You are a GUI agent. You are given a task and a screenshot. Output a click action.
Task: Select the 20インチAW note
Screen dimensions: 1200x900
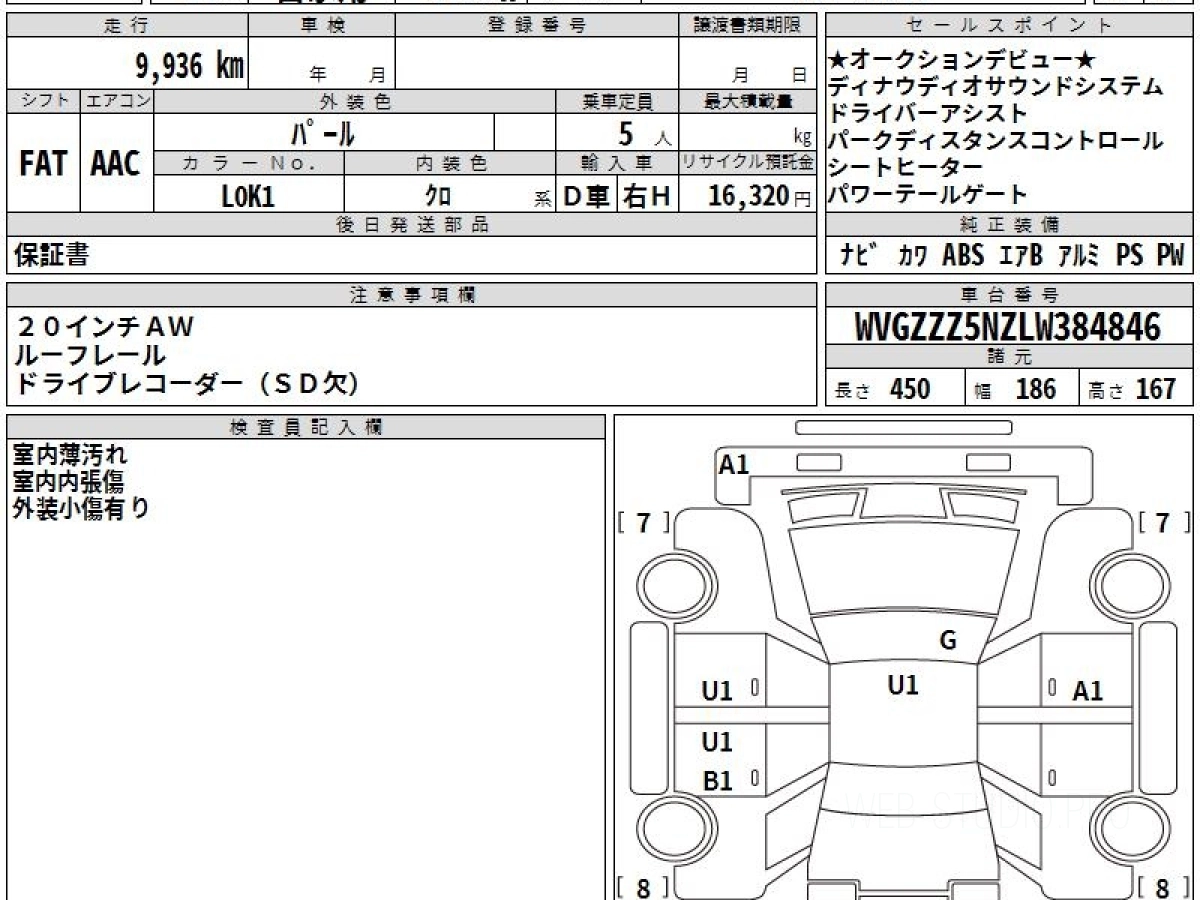(x=105, y=327)
